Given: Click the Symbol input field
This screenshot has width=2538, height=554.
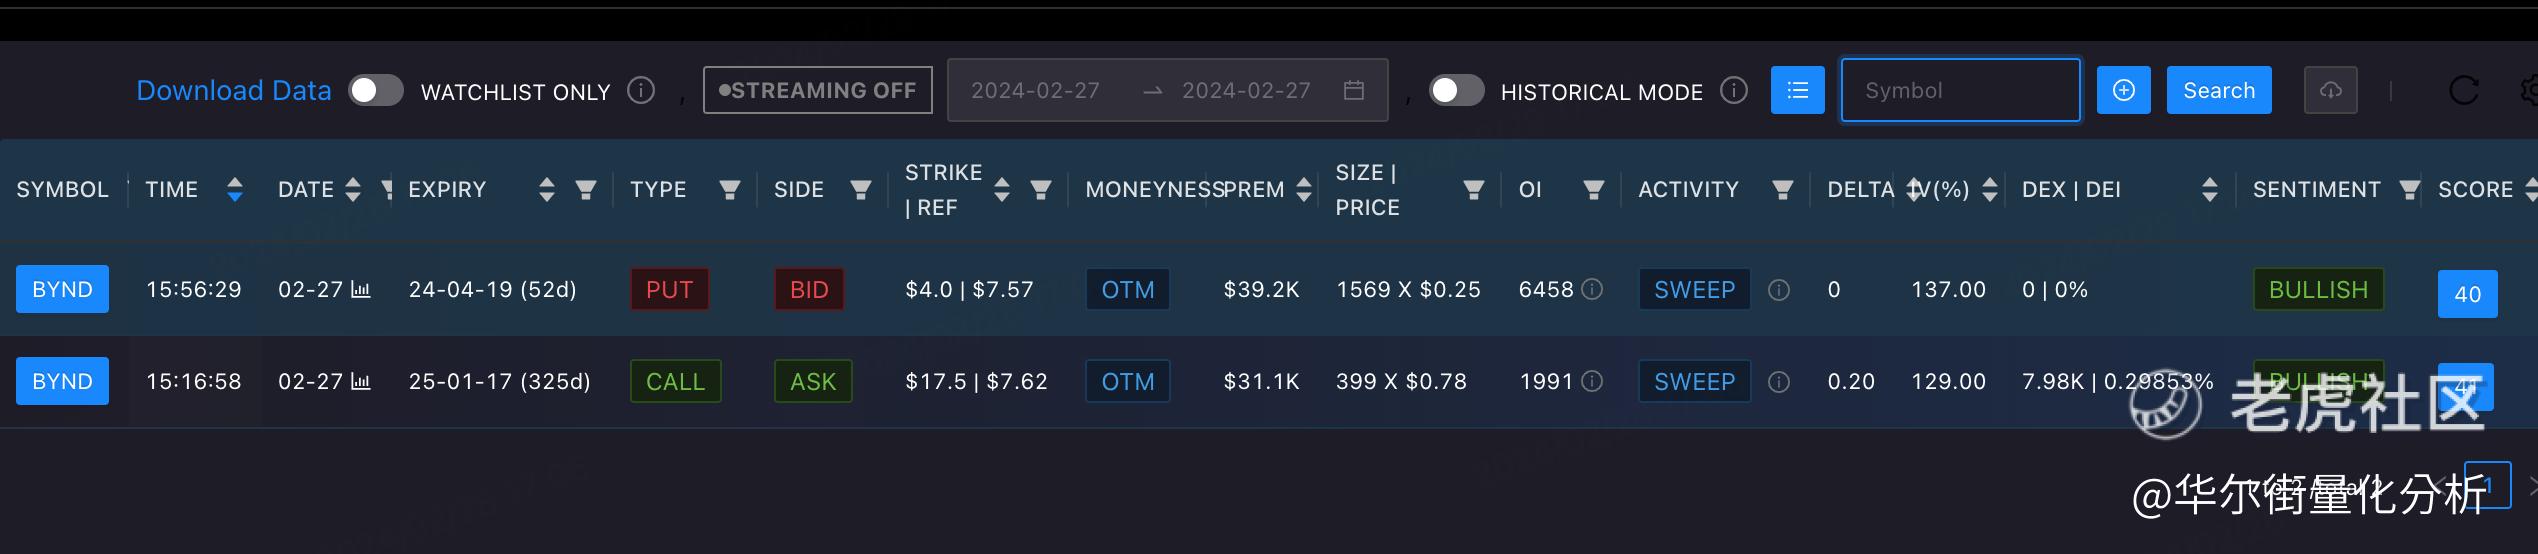Looking at the screenshot, I should coord(1960,90).
